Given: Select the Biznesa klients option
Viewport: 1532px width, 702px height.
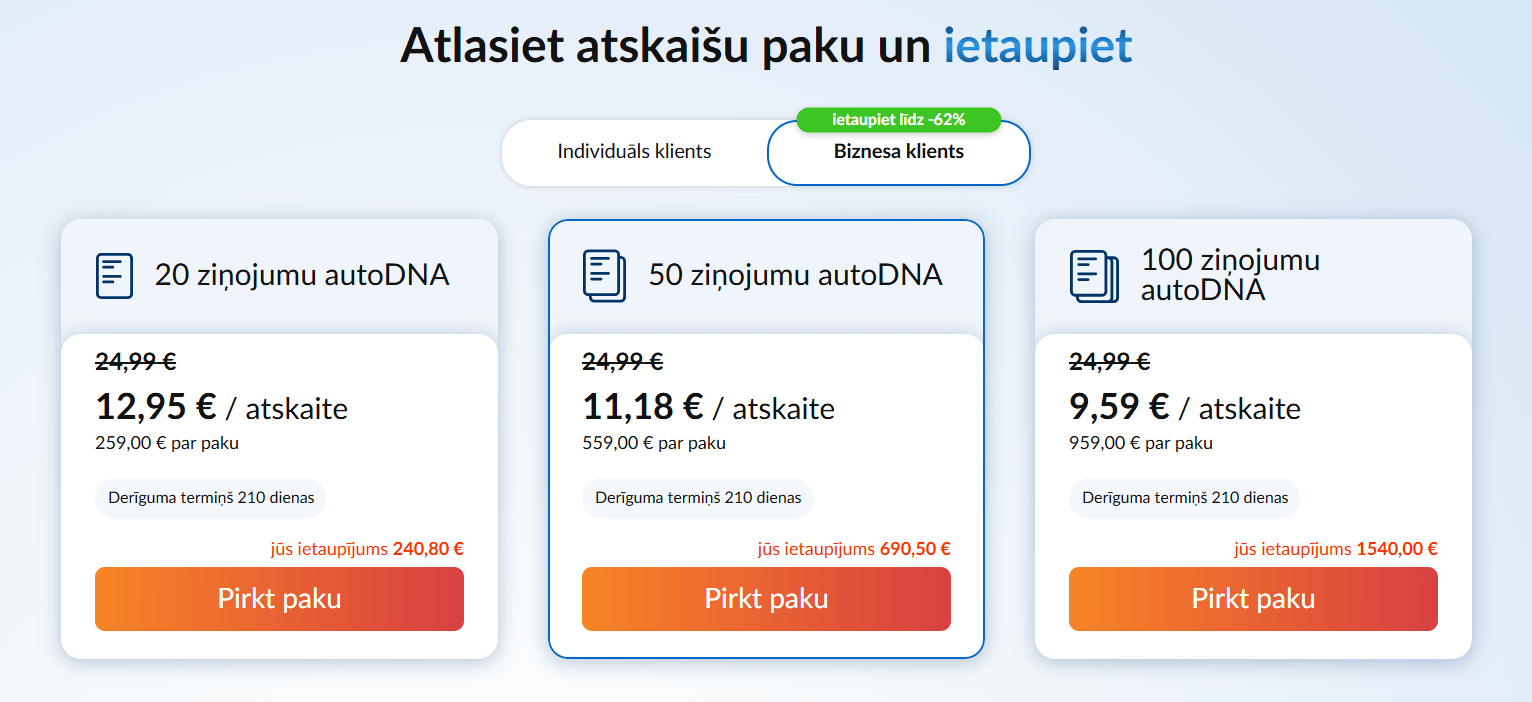Looking at the screenshot, I should point(898,153).
